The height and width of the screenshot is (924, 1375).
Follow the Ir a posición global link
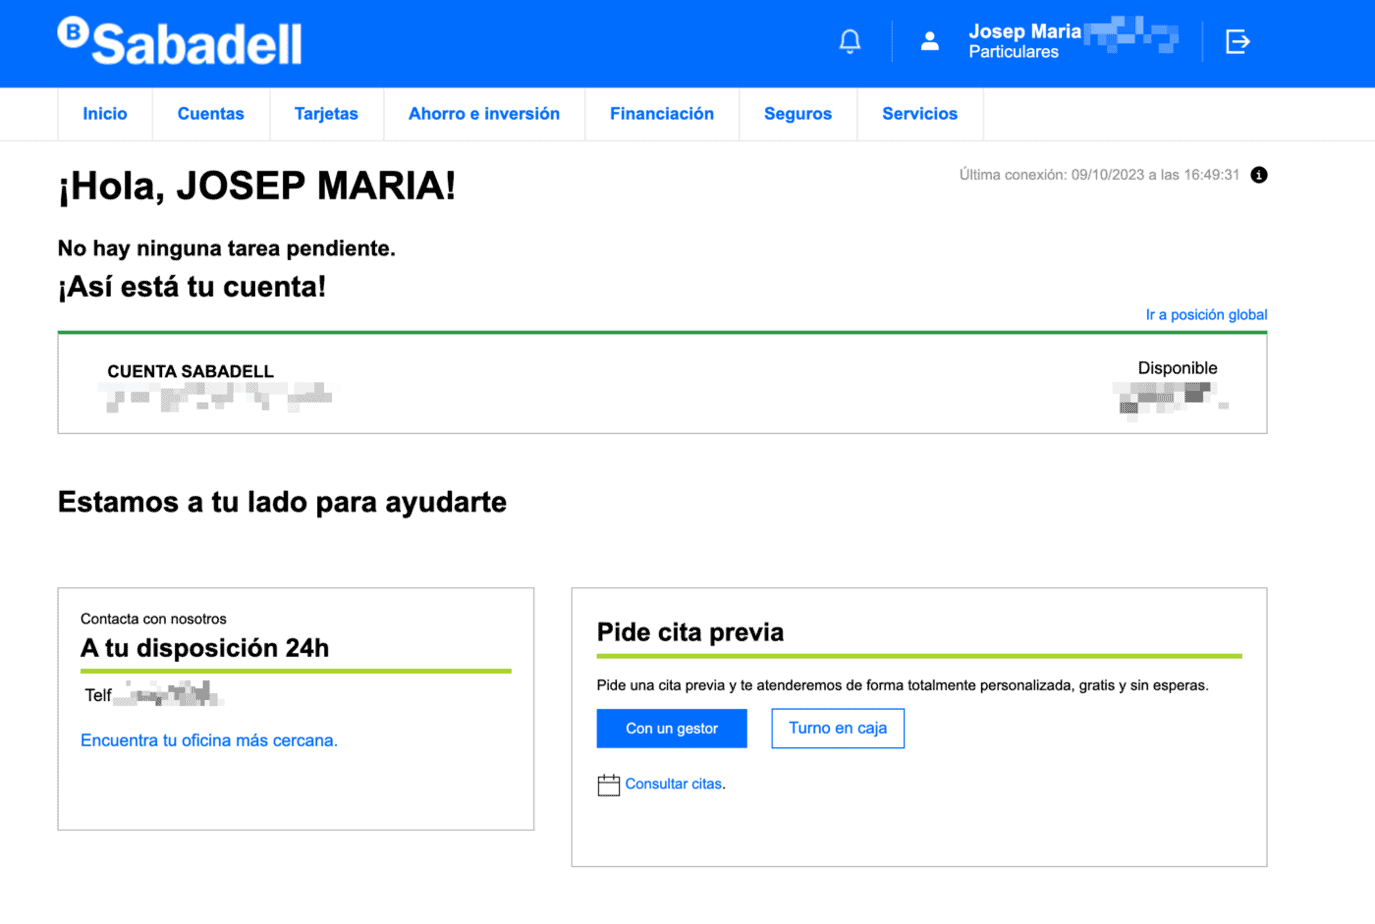(1206, 315)
